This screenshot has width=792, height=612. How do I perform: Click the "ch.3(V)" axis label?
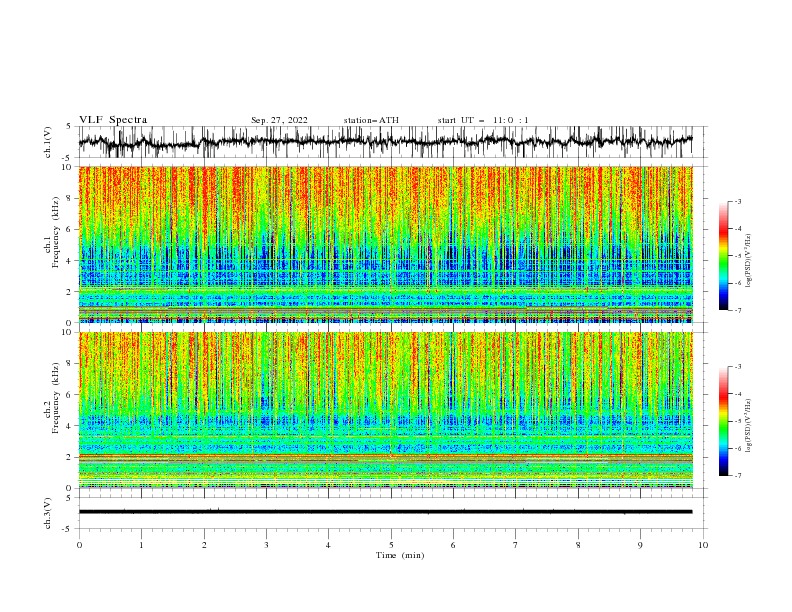click(x=48, y=513)
